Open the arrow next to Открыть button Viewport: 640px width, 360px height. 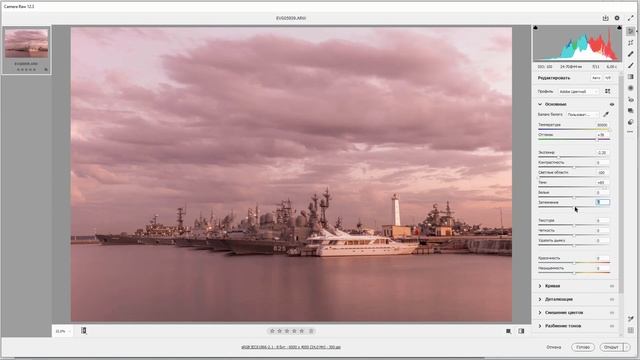[x=627, y=347]
